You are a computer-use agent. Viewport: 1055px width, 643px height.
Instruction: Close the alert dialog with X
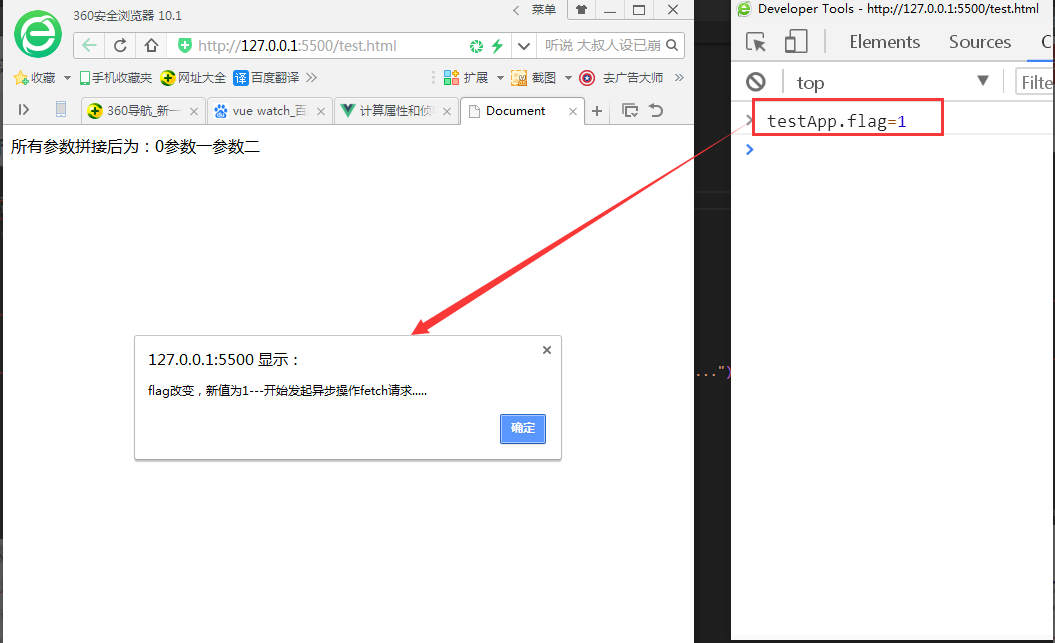tap(547, 350)
